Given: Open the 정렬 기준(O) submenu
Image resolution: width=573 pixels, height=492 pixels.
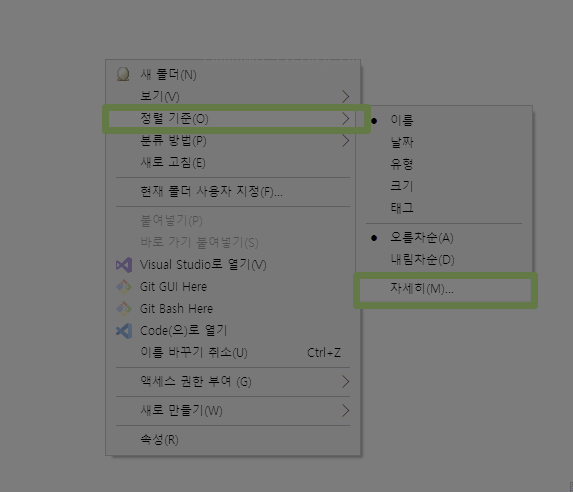Looking at the screenshot, I should (233, 118).
